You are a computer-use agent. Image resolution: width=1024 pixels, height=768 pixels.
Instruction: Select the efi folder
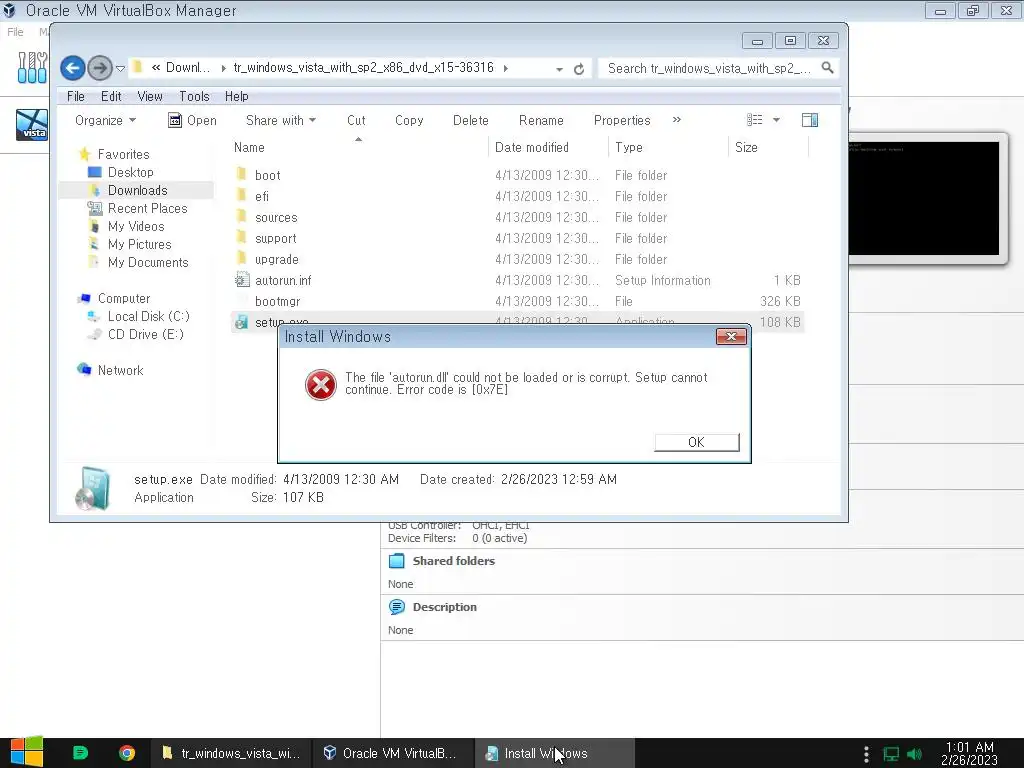pyautogui.click(x=261, y=196)
